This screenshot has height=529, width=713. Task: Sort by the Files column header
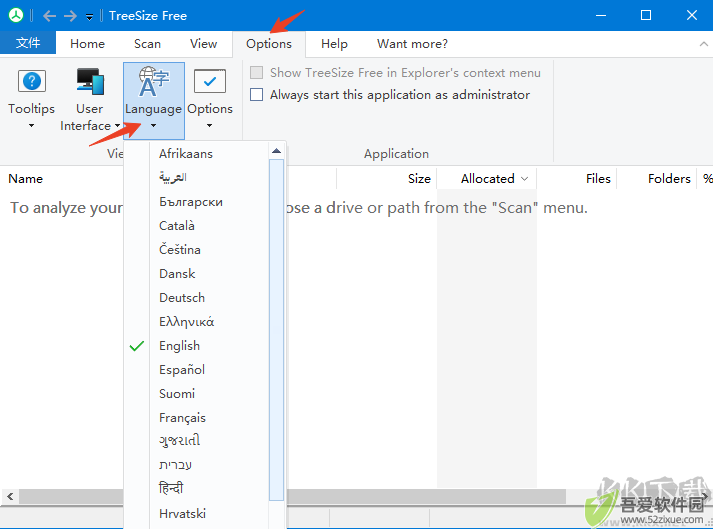598,179
